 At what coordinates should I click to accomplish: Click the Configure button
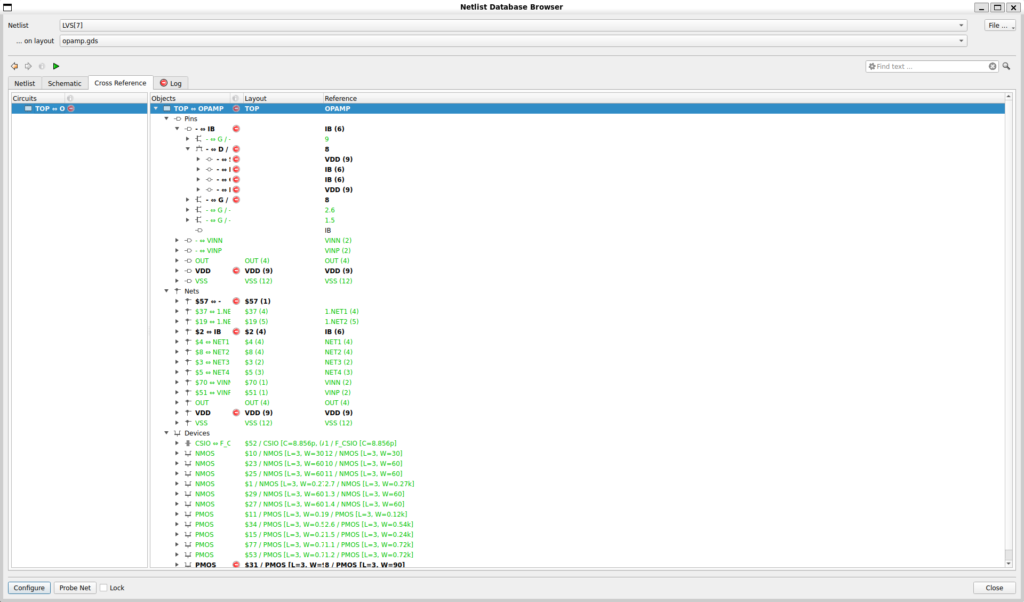coord(29,588)
